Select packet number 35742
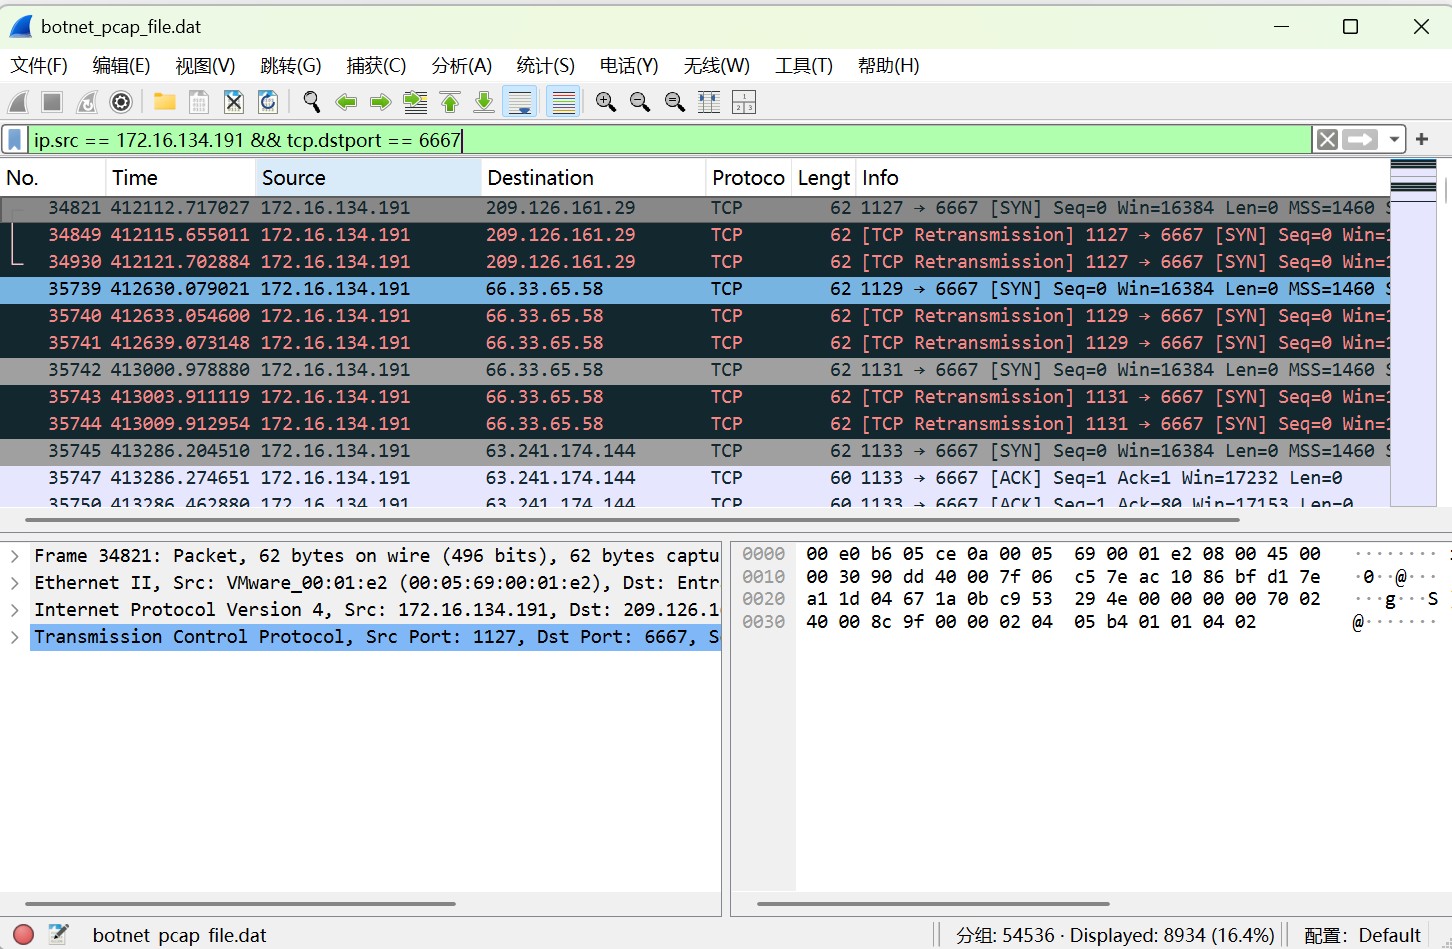 click(695, 370)
